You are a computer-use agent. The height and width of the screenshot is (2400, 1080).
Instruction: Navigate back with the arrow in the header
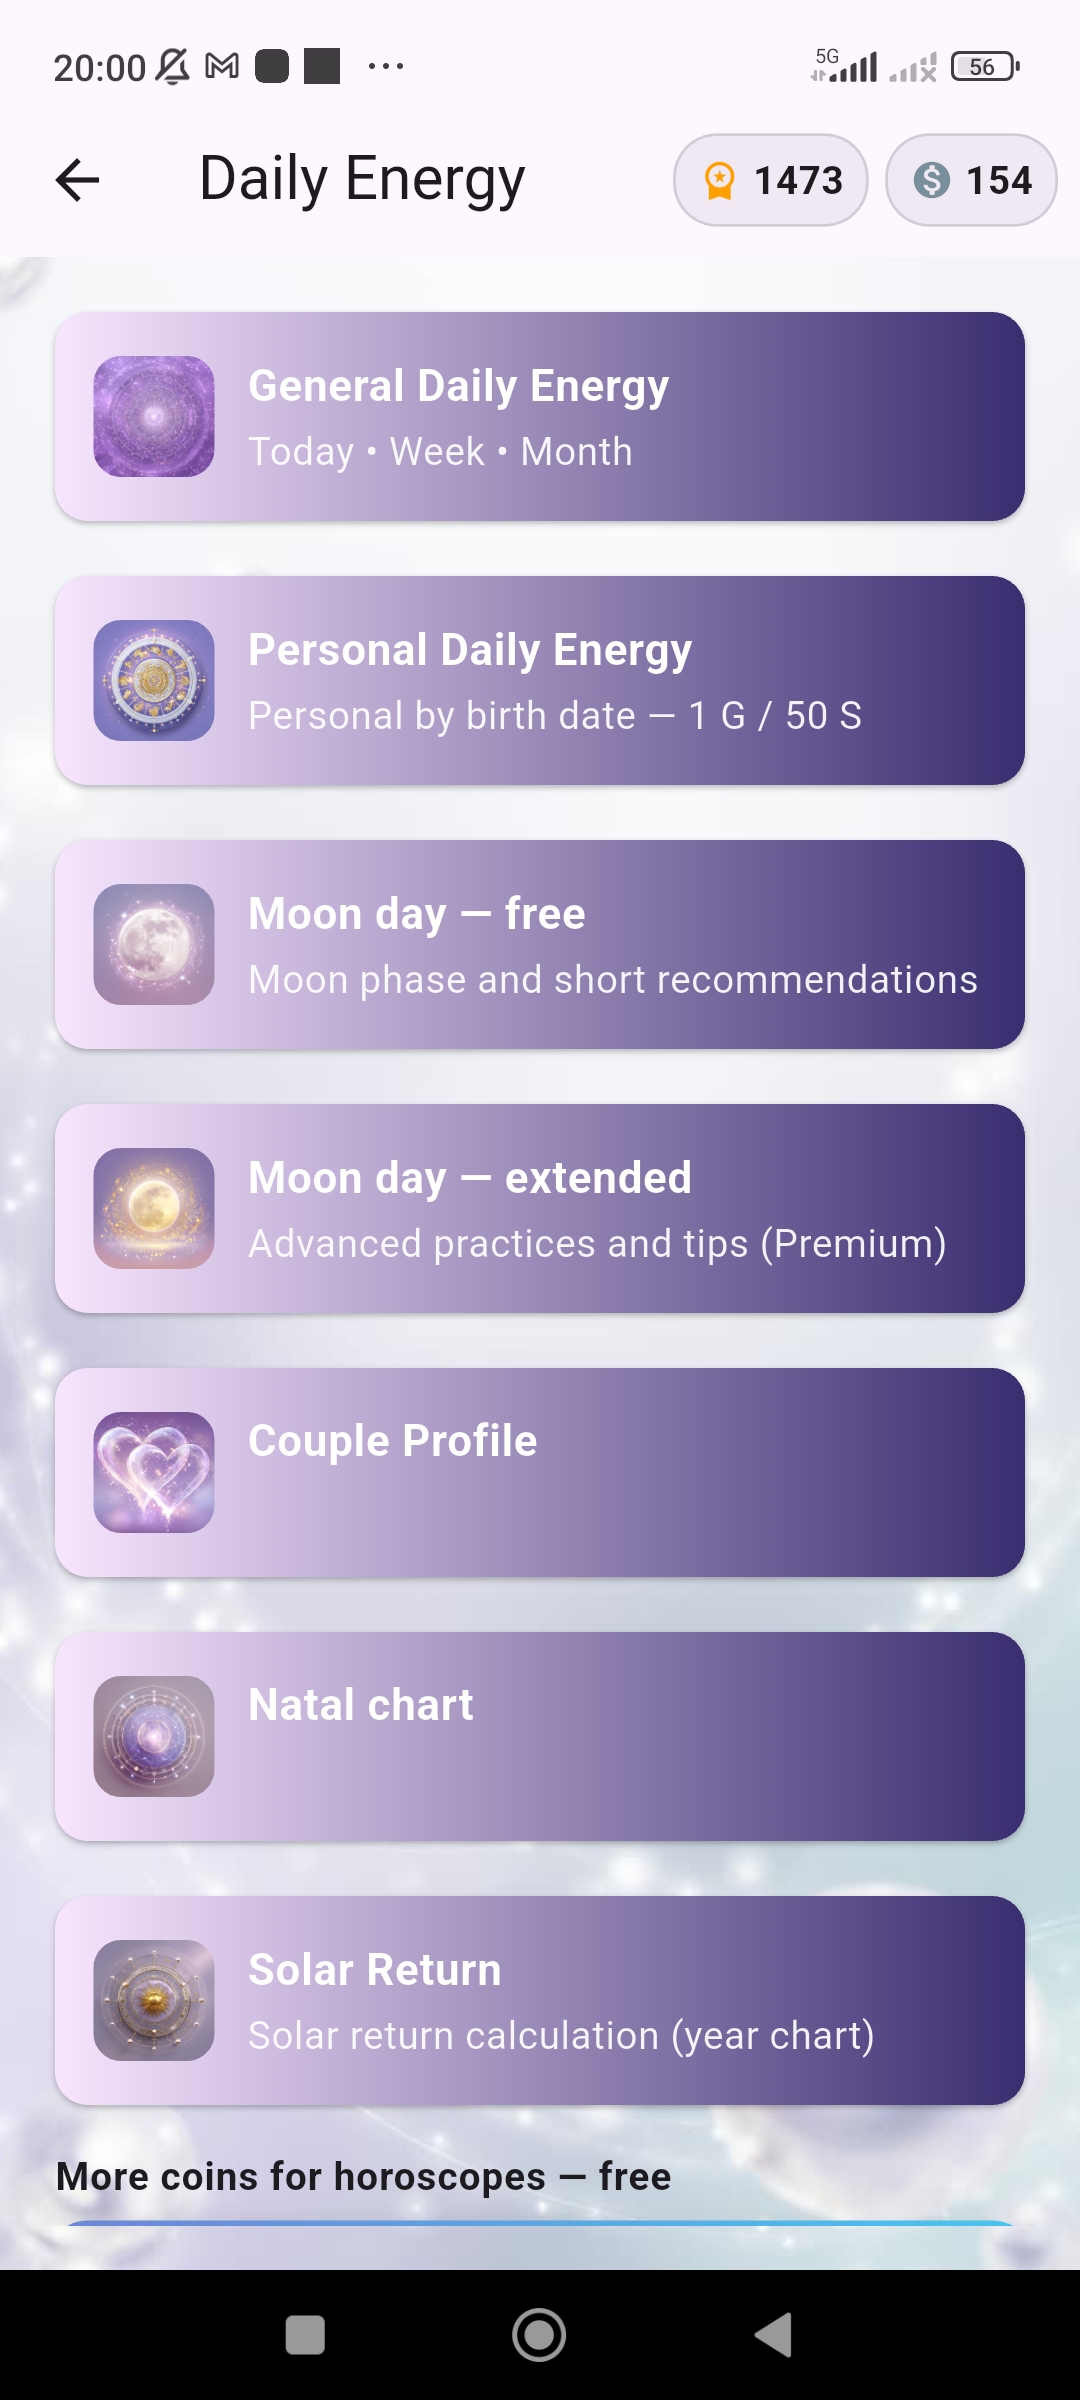coord(76,180)
